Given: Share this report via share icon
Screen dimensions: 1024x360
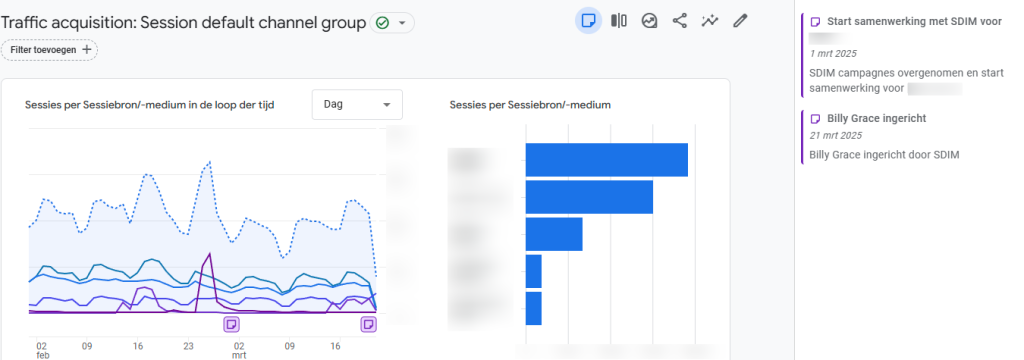Looking at the screenshot, I should 680,21.
